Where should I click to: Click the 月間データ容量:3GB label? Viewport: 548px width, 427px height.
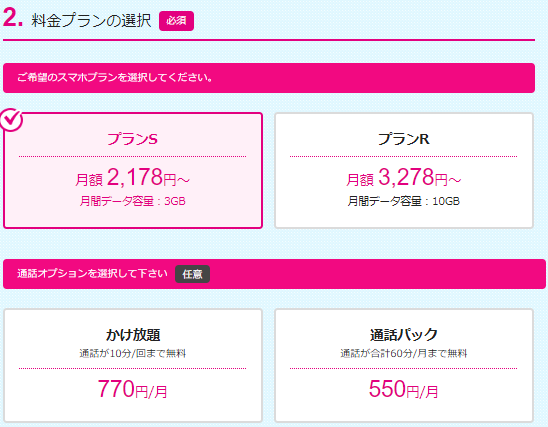[132, 201]
